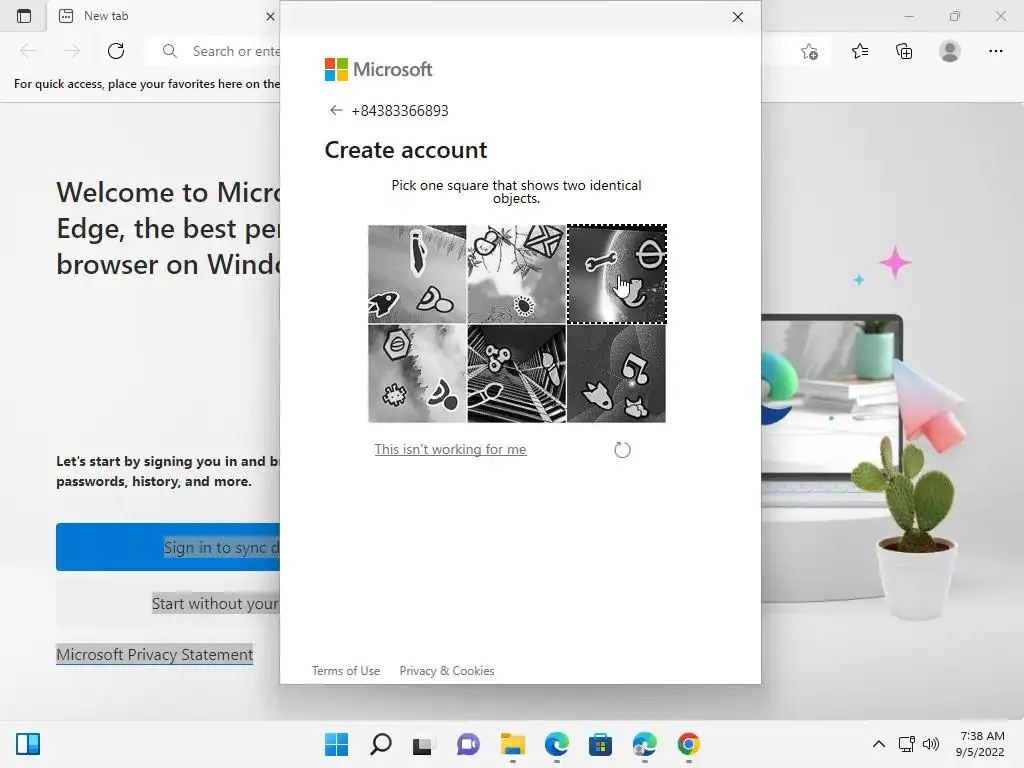Image resolution: width=1024 pixels, height=768 pixels.
Task: Open Google Chrome from the taskbar
Action: 688,744
